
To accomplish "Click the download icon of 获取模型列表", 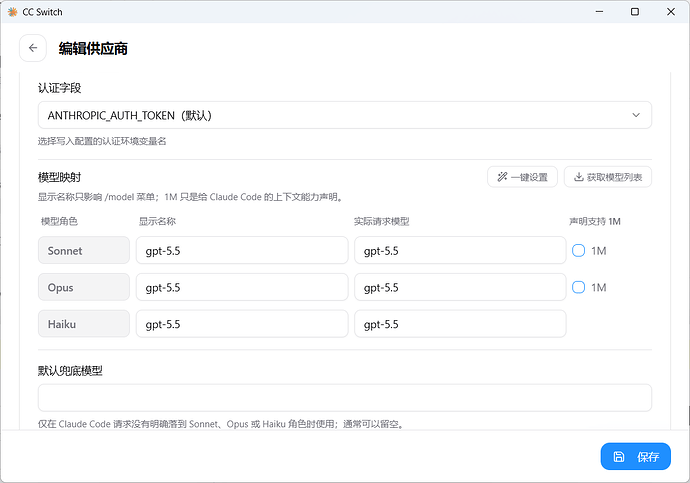I will point(579,177).
